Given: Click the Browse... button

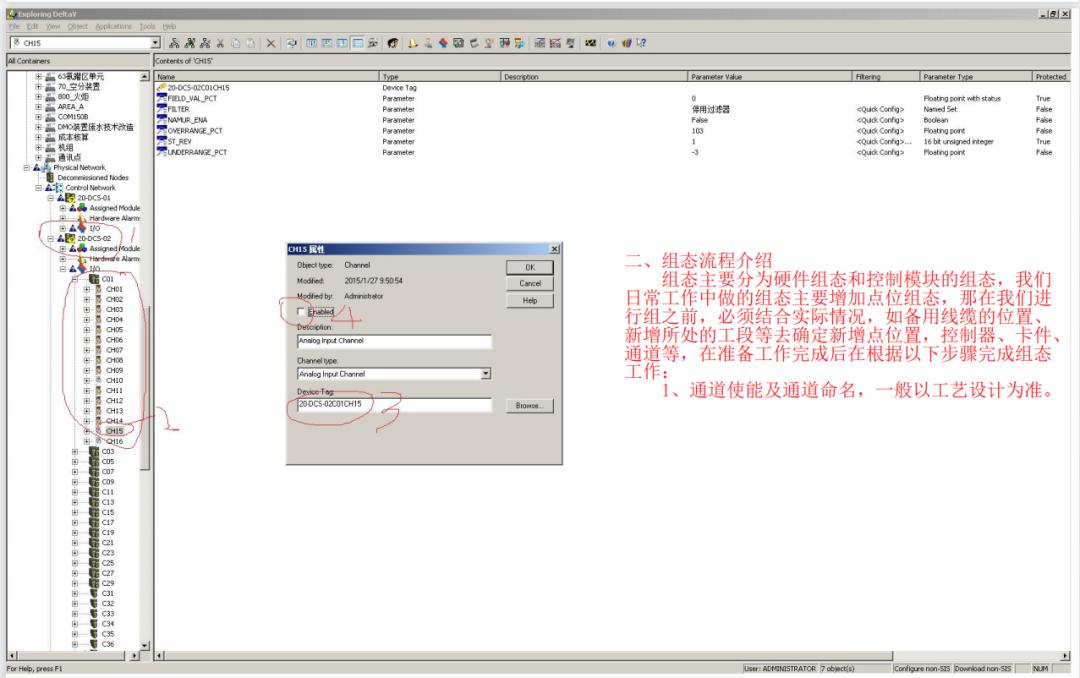Looking at the screenshot, I should point(529,406).
